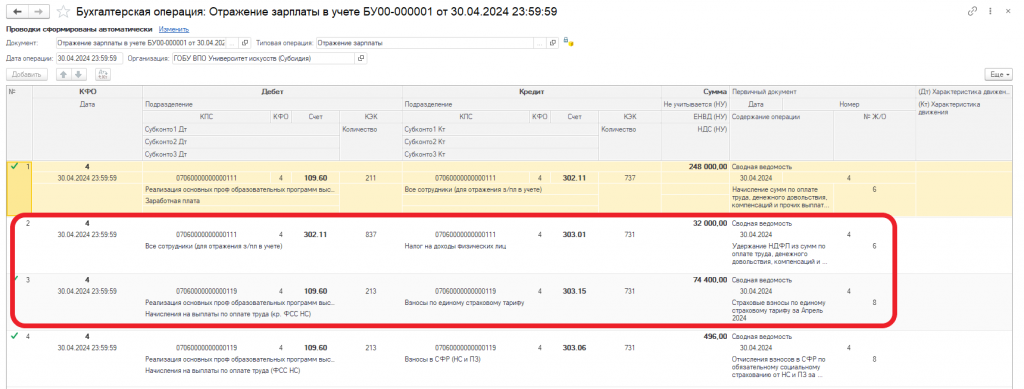Go back with the left arrow button
This screenshot has height=389, width=1024.
pos(18,11)
